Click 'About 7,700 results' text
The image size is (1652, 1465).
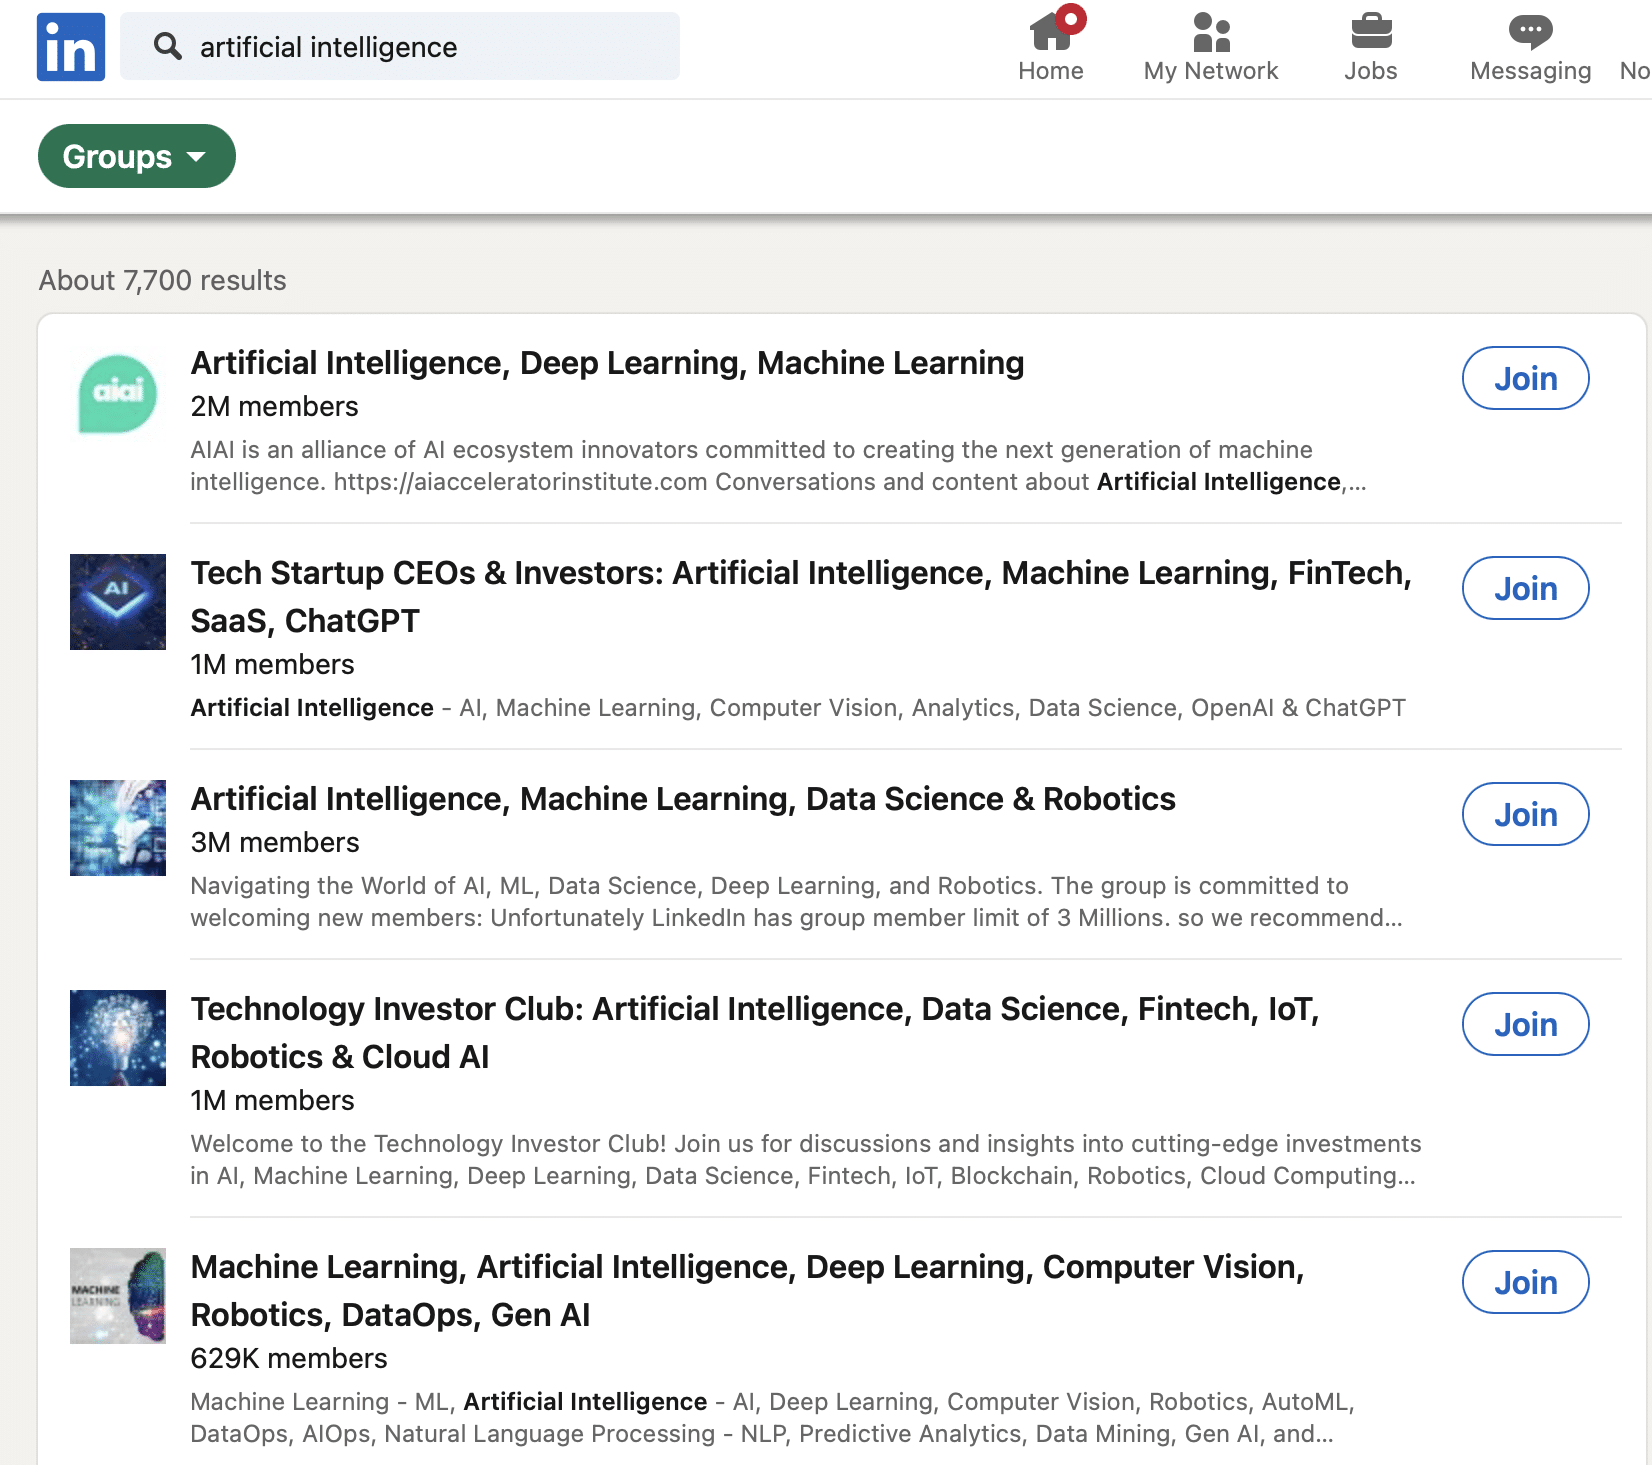click(x=163, y=281)
